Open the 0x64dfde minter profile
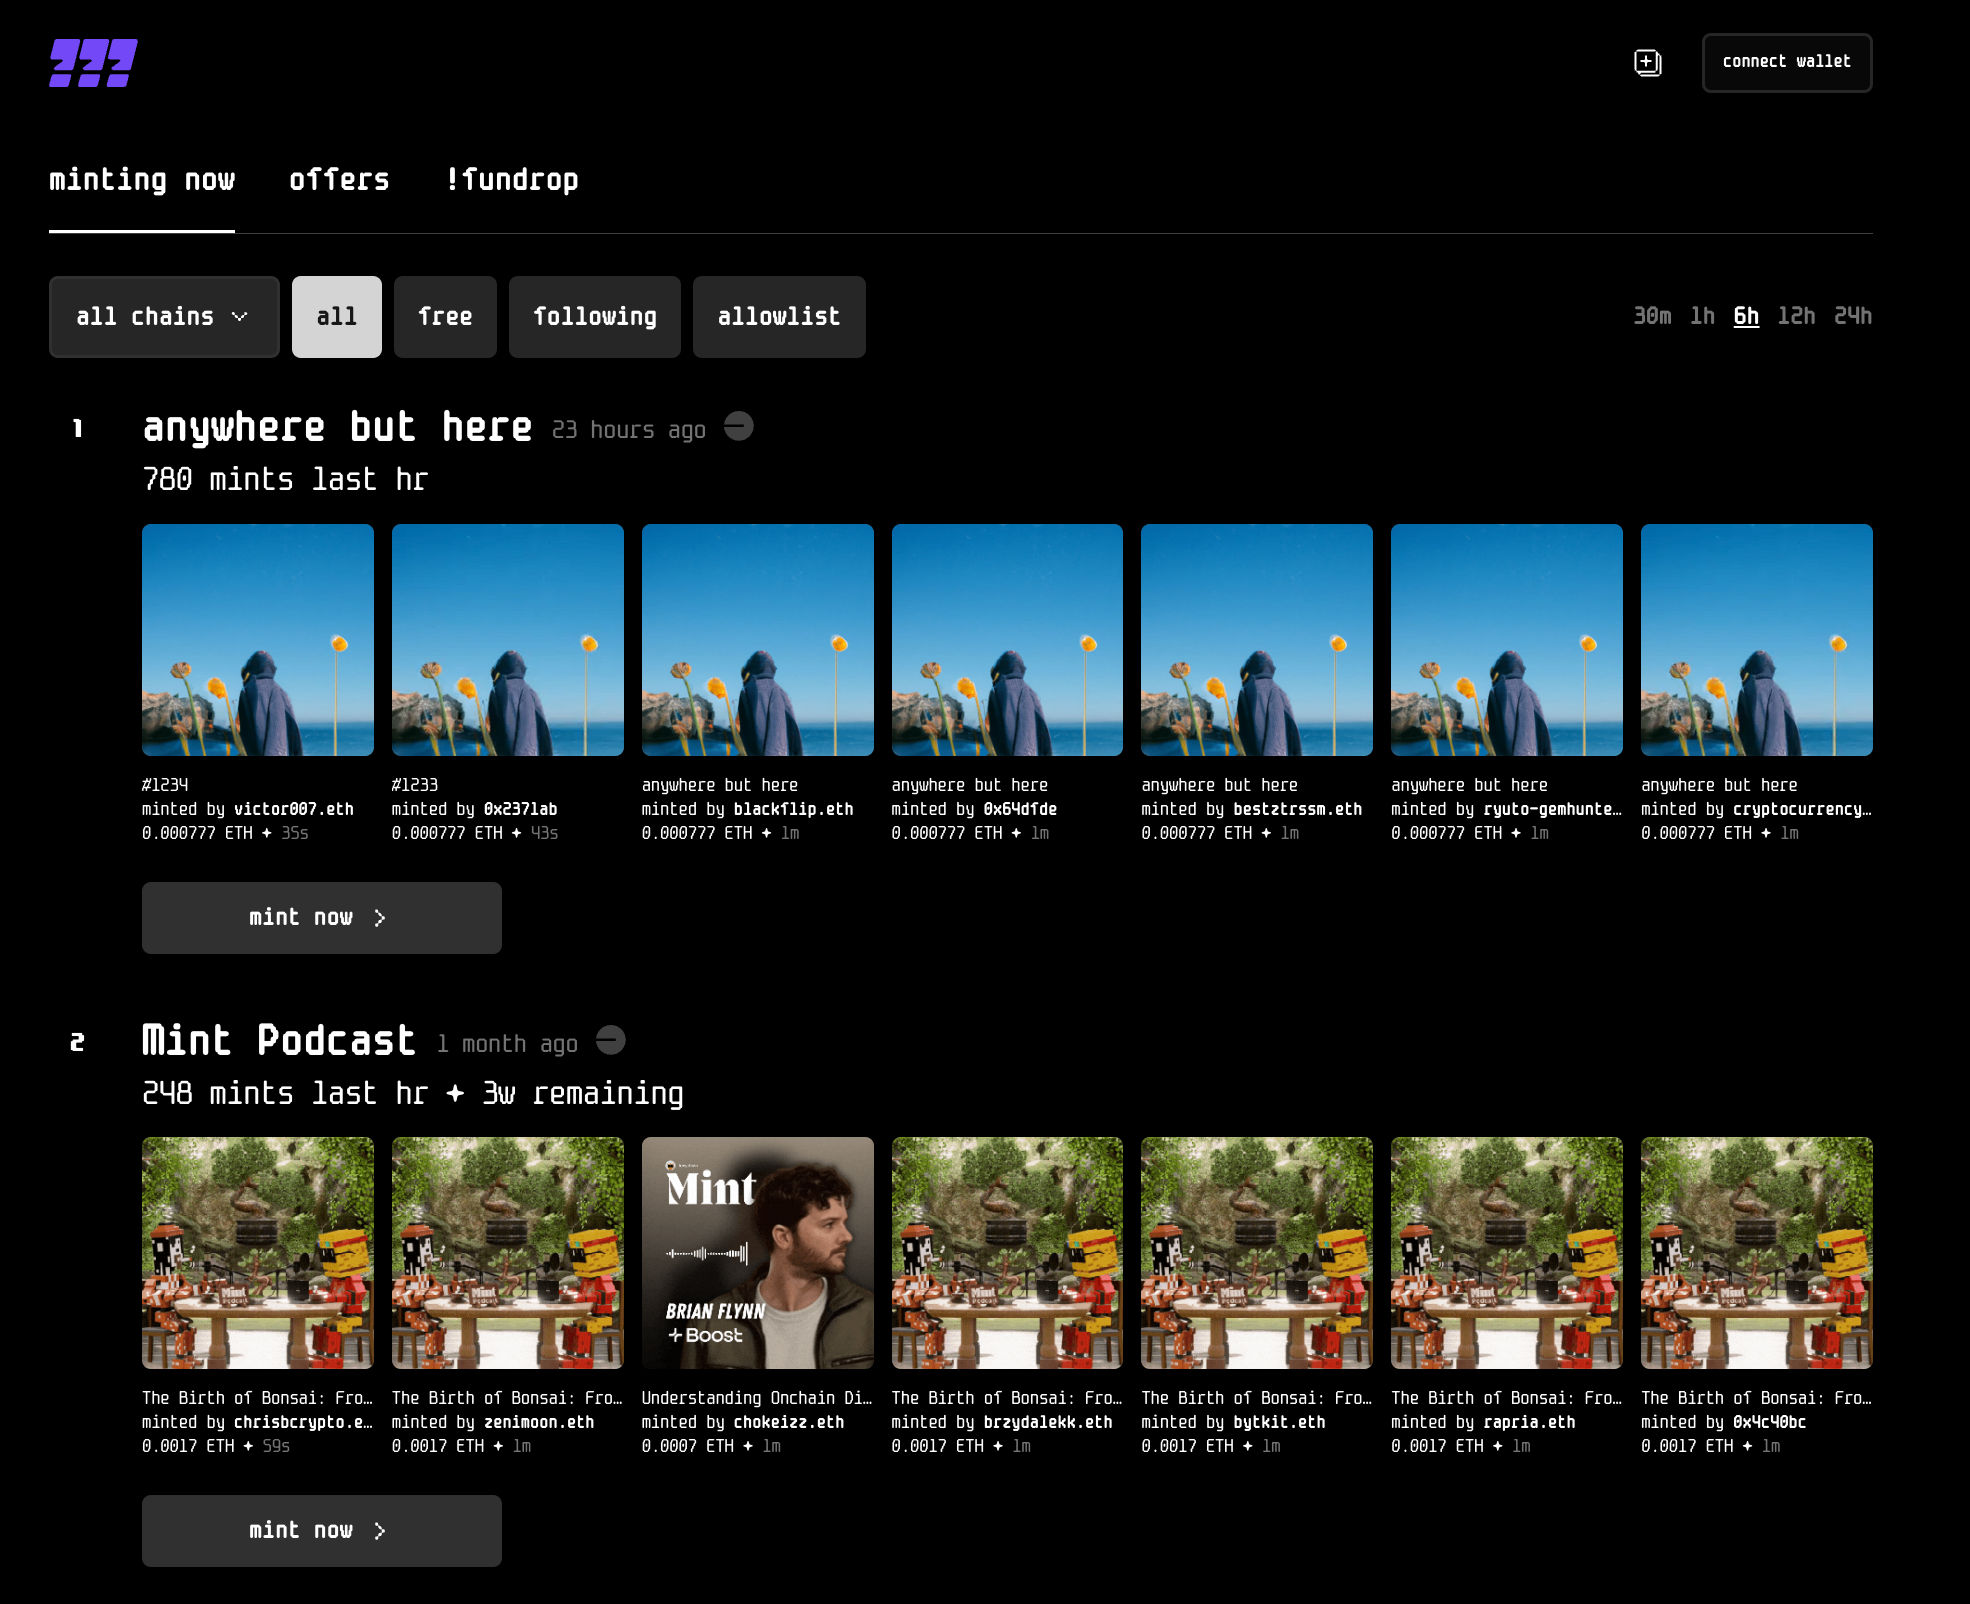1970x1604 pixels. point(1020,809)
